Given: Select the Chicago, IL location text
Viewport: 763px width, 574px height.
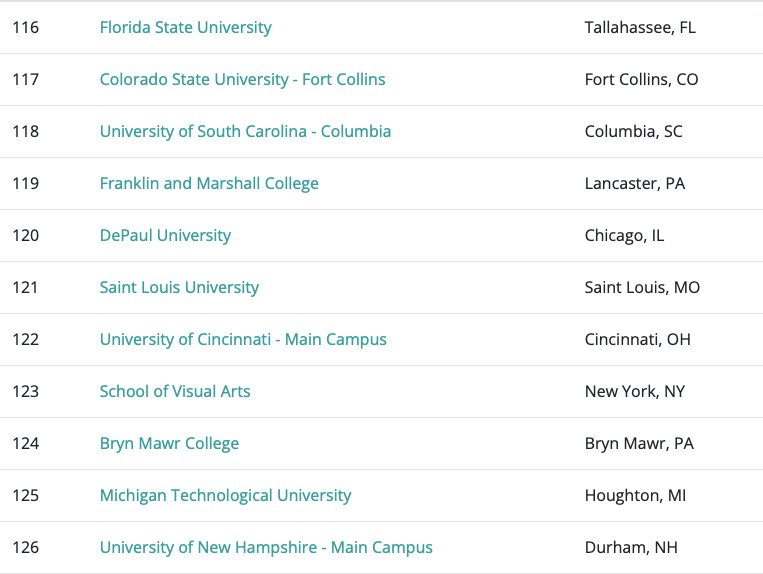Looking at the screenshot, I should pos(624,236).
